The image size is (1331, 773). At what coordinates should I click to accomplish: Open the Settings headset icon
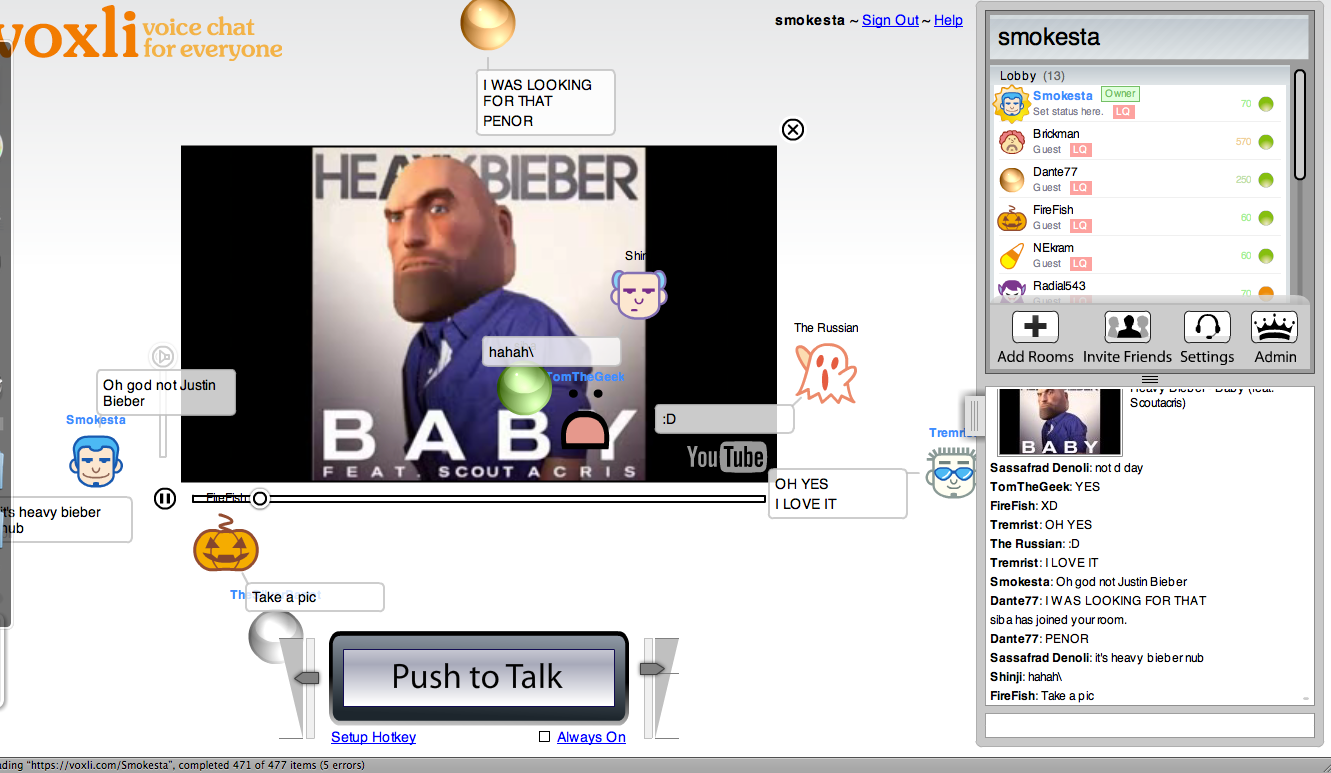coord(1207,327)
